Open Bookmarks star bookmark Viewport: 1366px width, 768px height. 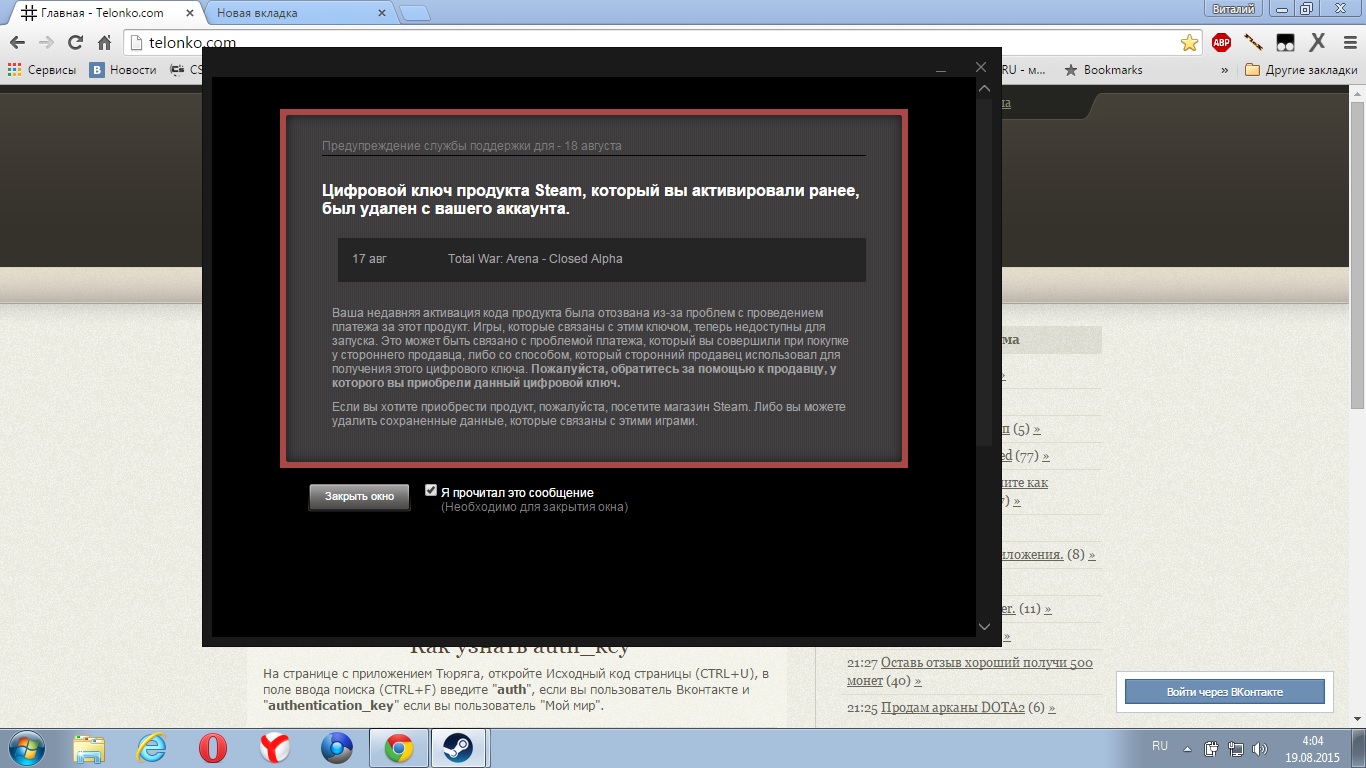pyautogui.click(x=1103, y=70)
